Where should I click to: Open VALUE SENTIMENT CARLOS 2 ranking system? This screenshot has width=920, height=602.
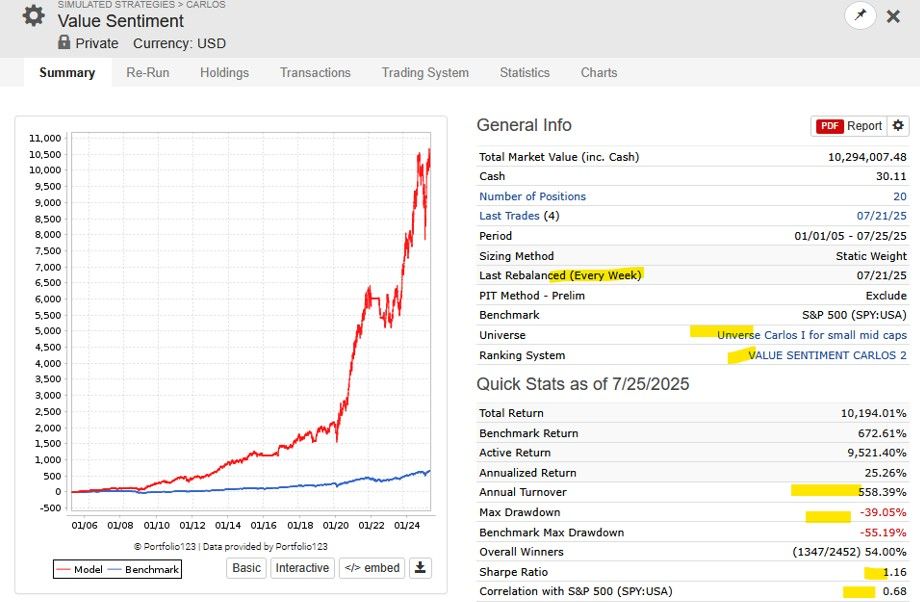point(827,356)
